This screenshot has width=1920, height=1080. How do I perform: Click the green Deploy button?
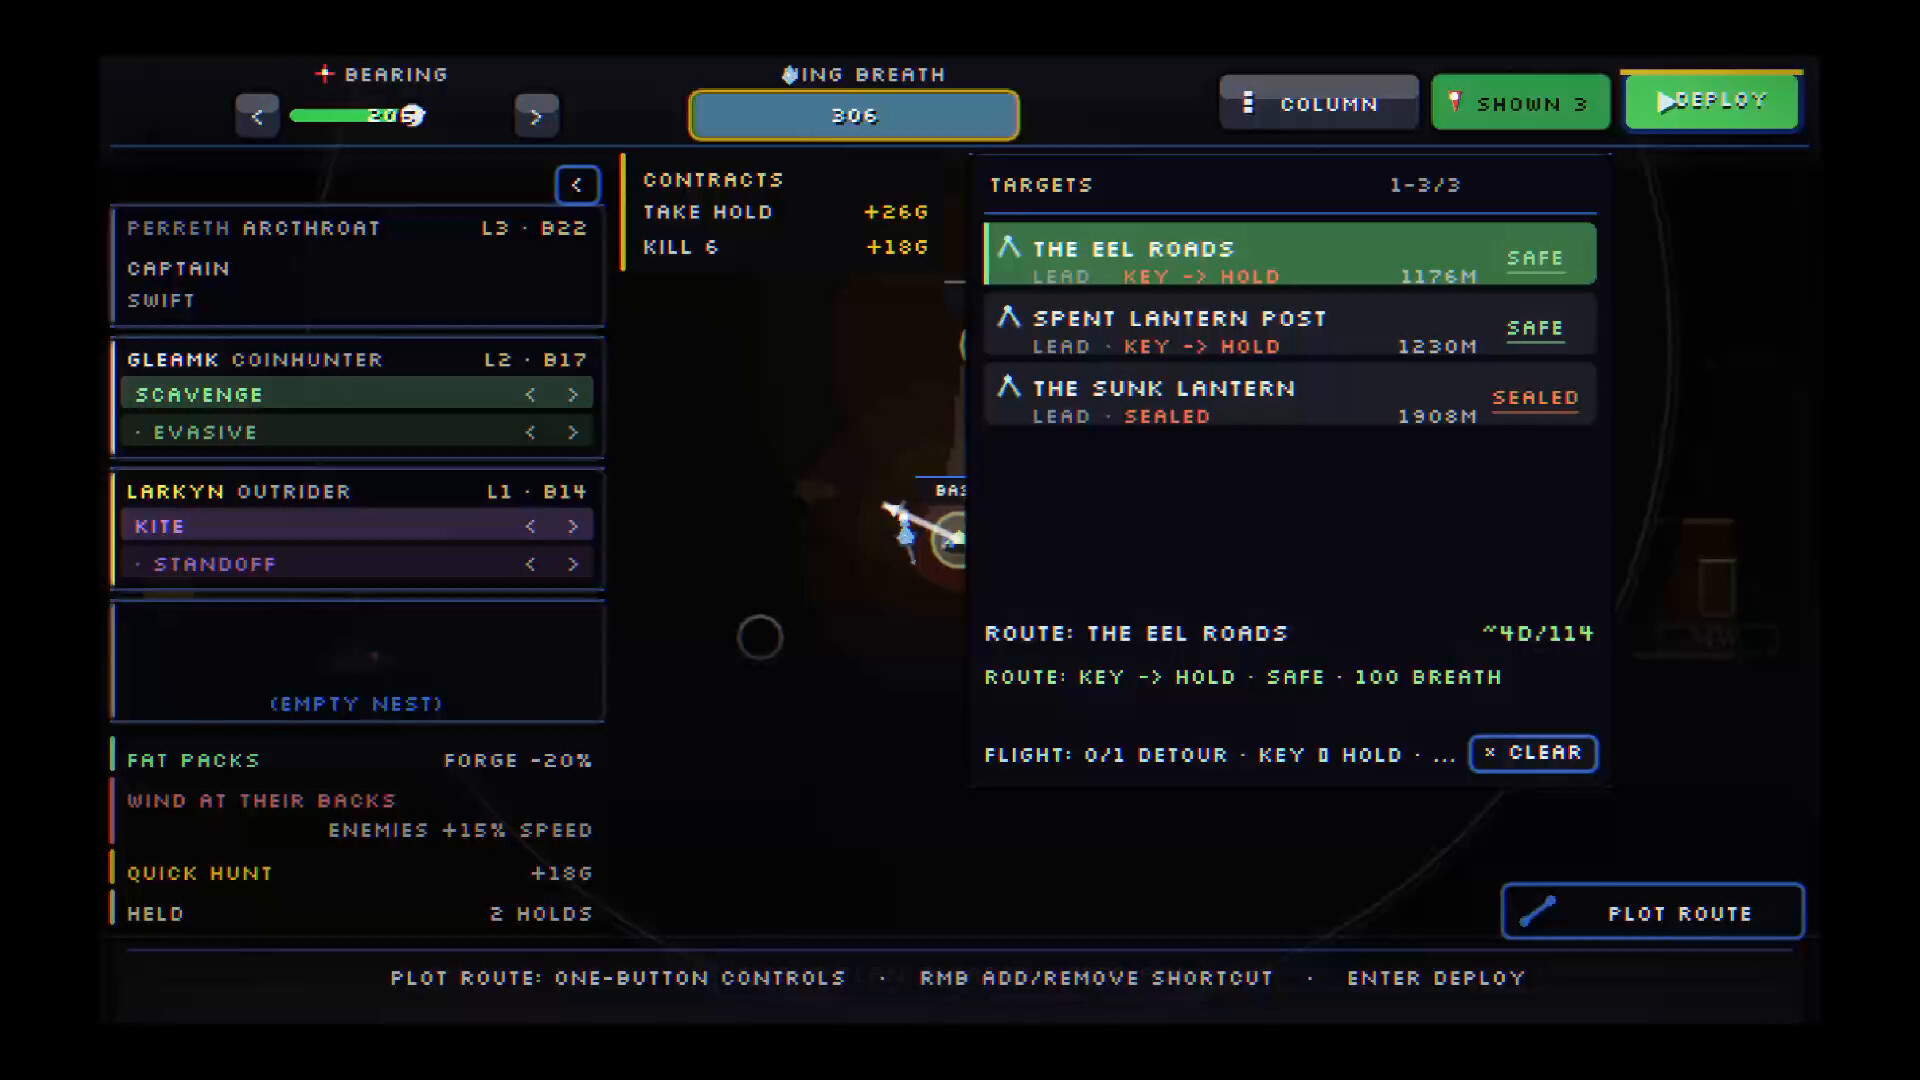point(1712,101)
